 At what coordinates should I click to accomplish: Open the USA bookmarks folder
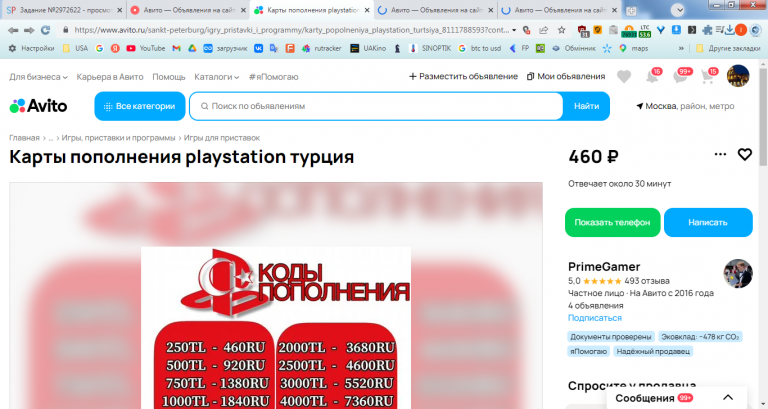(75, 48)
